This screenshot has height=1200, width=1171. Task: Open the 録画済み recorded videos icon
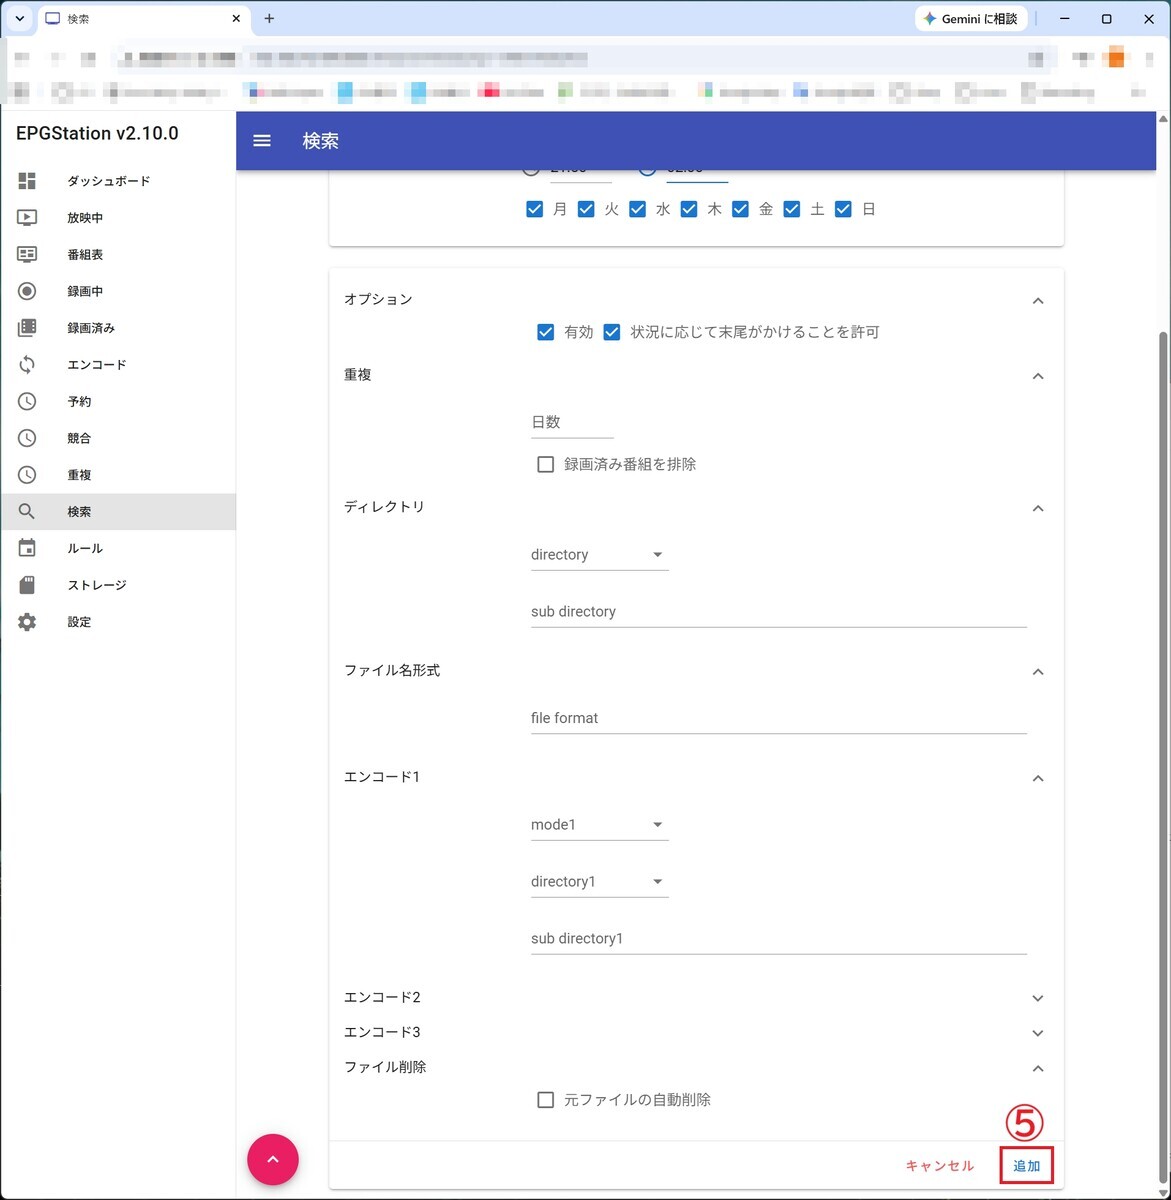[27, 328]
